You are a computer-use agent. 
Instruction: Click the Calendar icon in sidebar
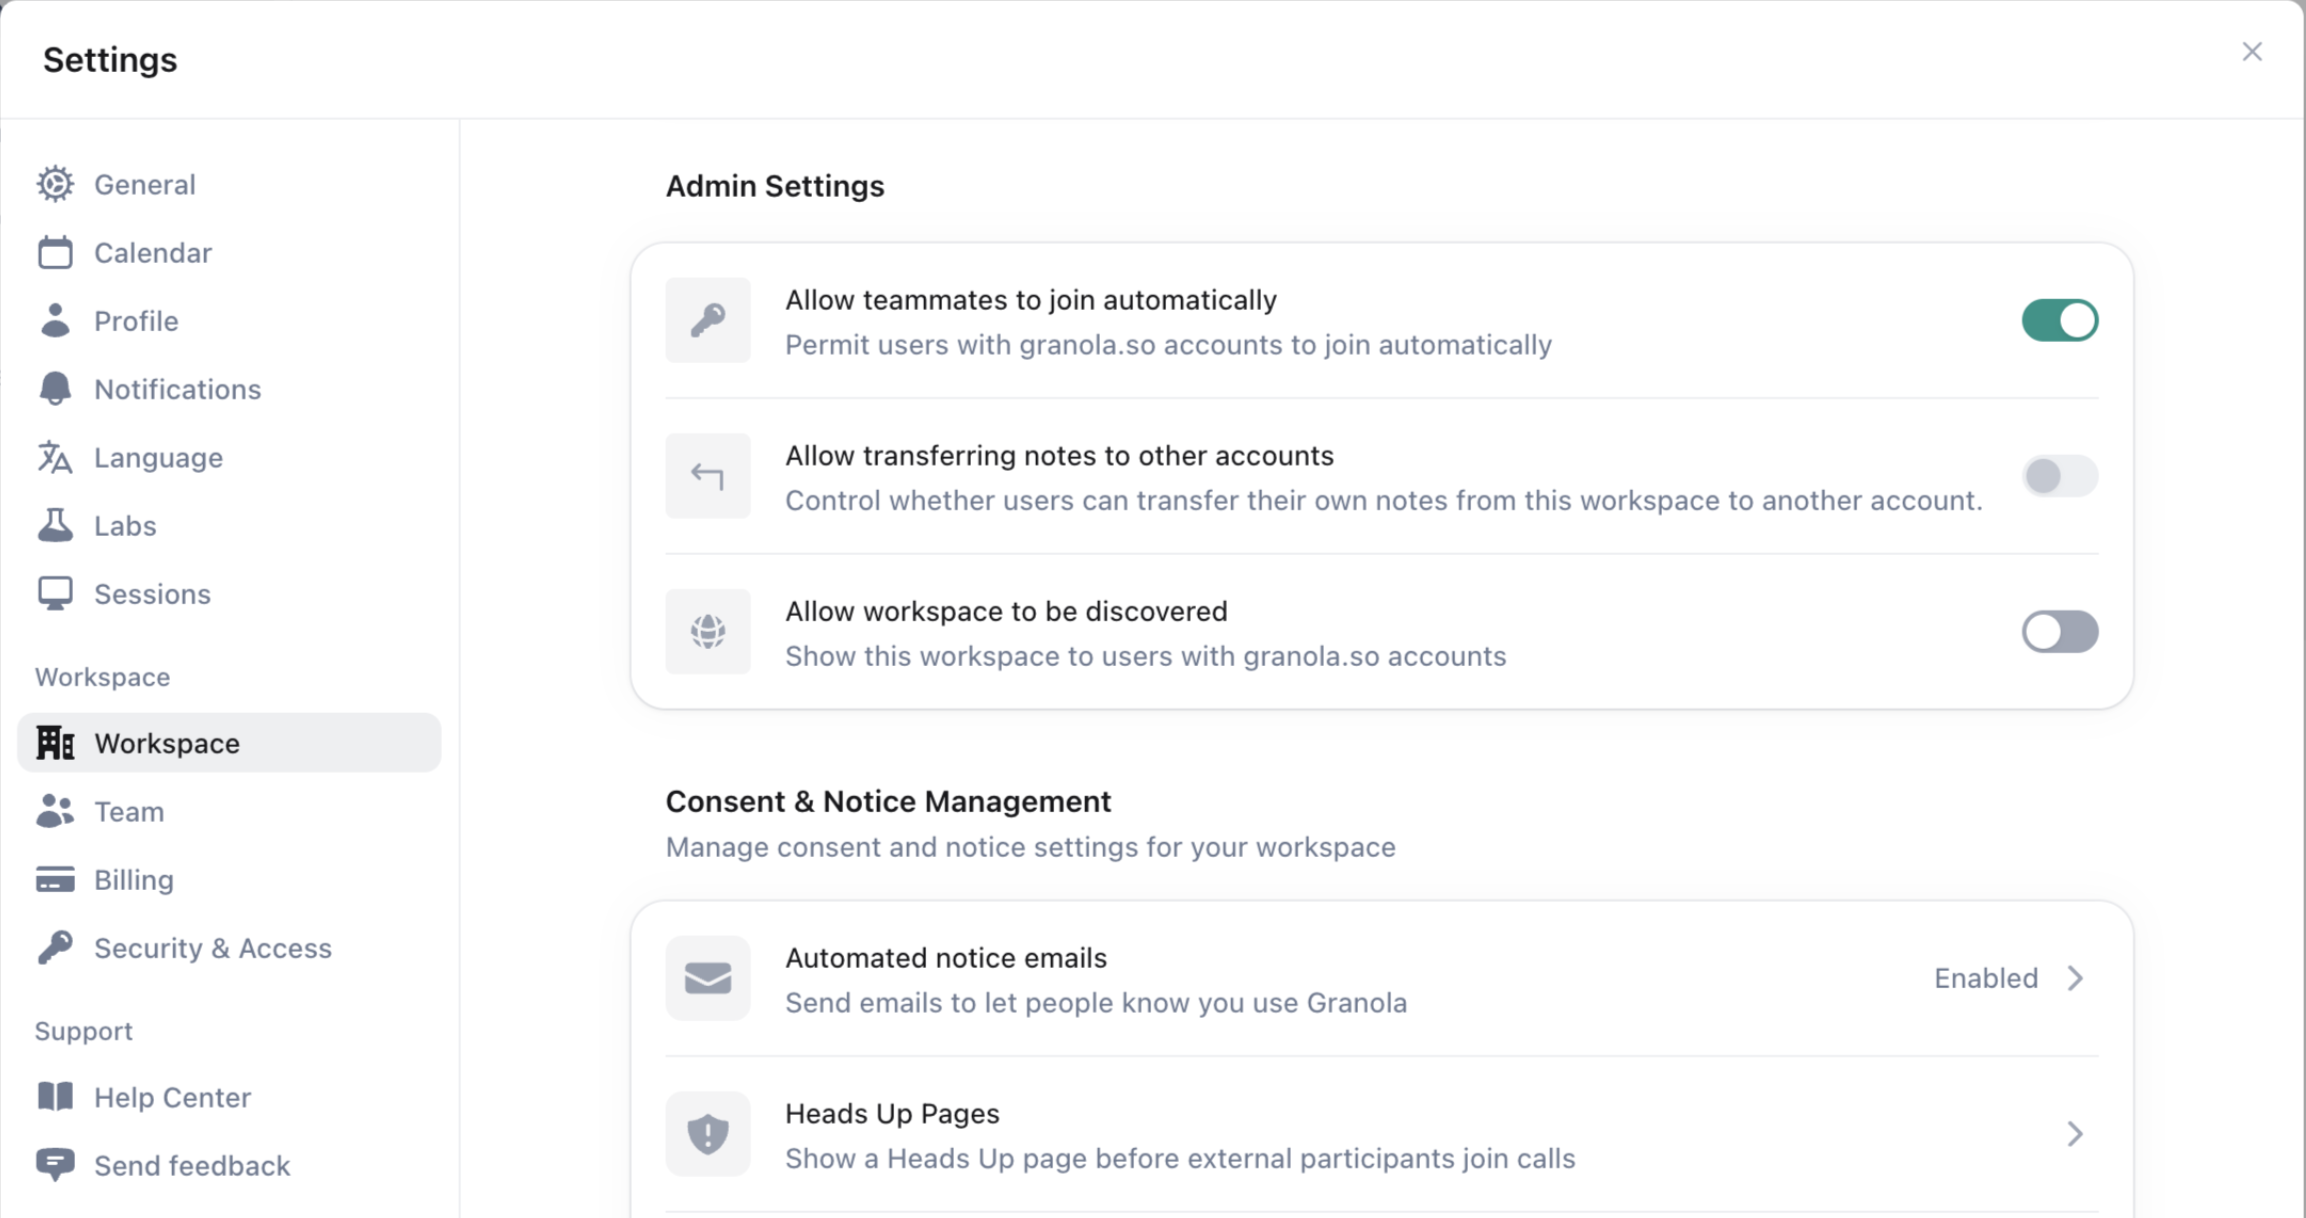[55, 253]
